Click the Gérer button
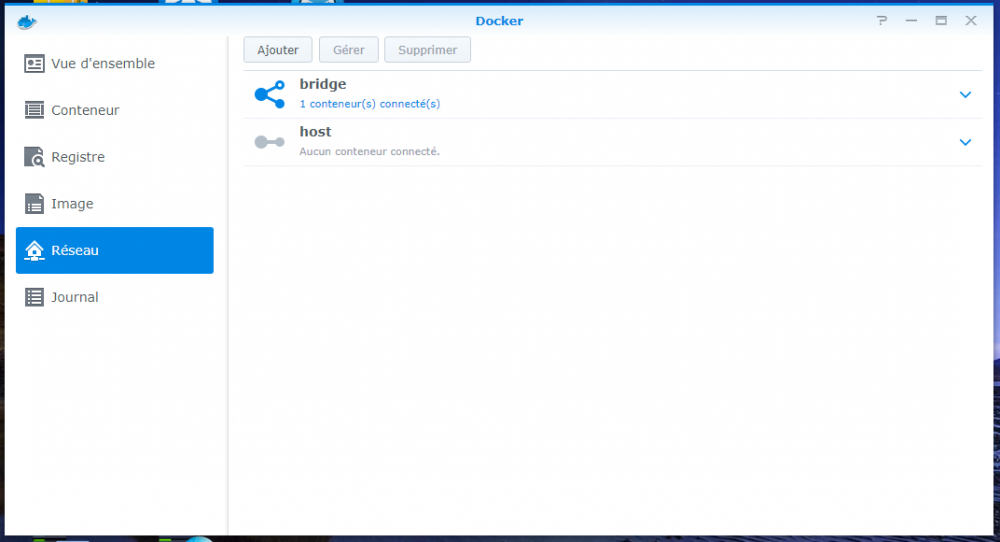The image size is (1000, 542). 349,50
